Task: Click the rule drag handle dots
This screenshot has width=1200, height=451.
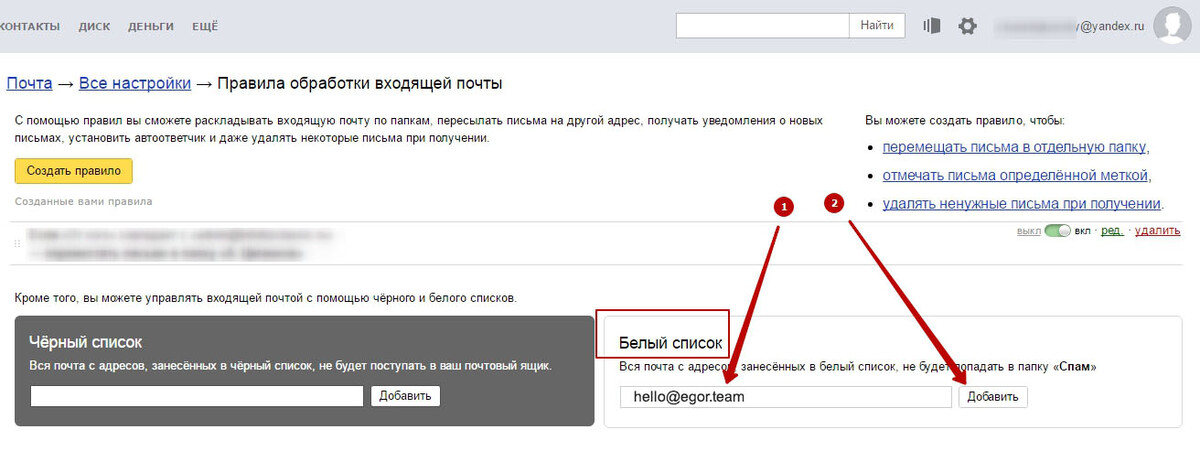Action: coord(18,244)
